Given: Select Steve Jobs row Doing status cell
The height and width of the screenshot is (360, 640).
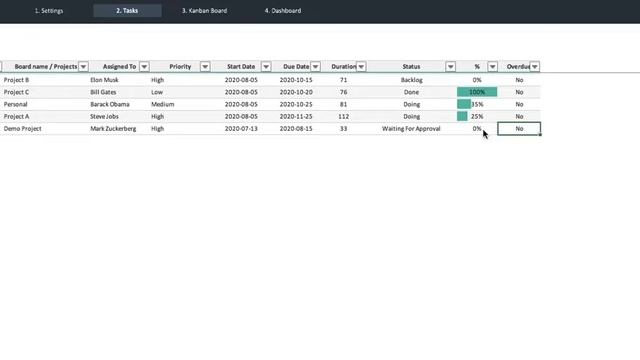Looking at the screenshot, I should click(x=411, y=116).
